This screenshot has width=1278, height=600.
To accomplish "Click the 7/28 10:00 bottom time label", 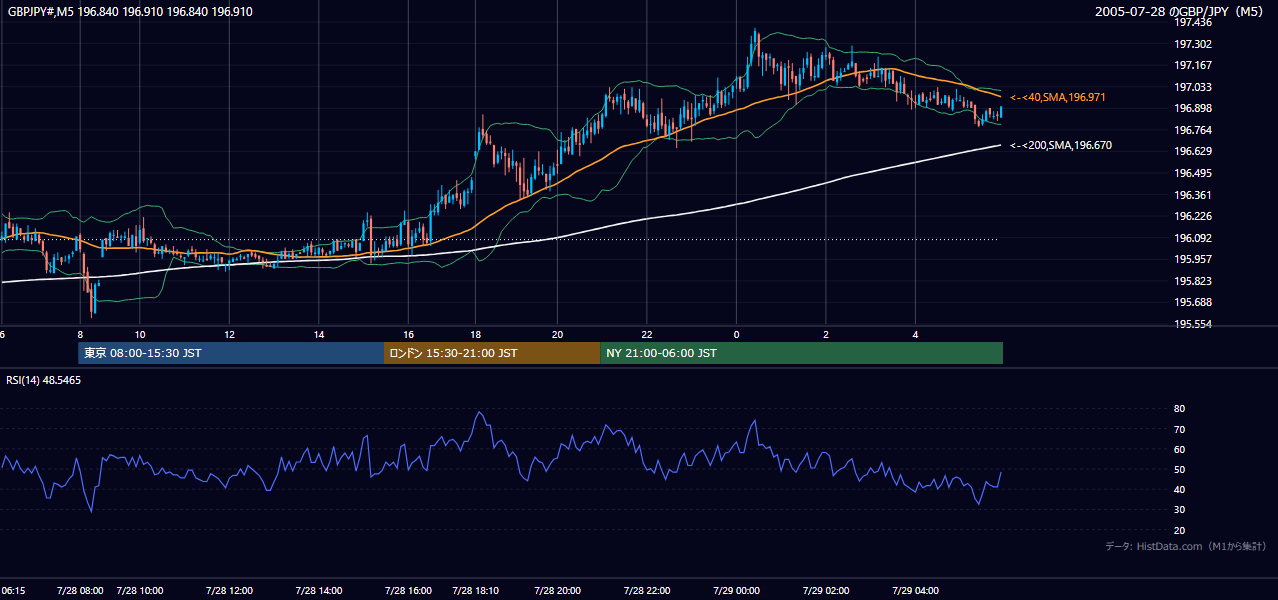I will pos(140,591).
